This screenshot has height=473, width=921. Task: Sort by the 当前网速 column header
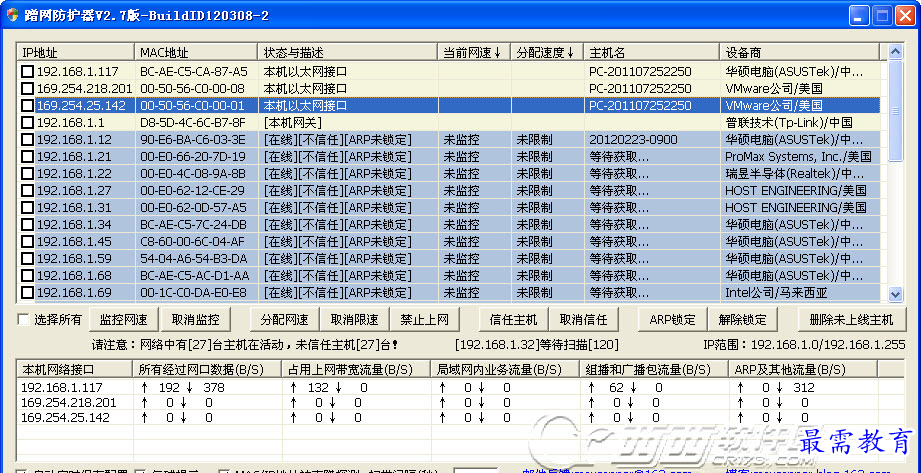click(473, 52)
